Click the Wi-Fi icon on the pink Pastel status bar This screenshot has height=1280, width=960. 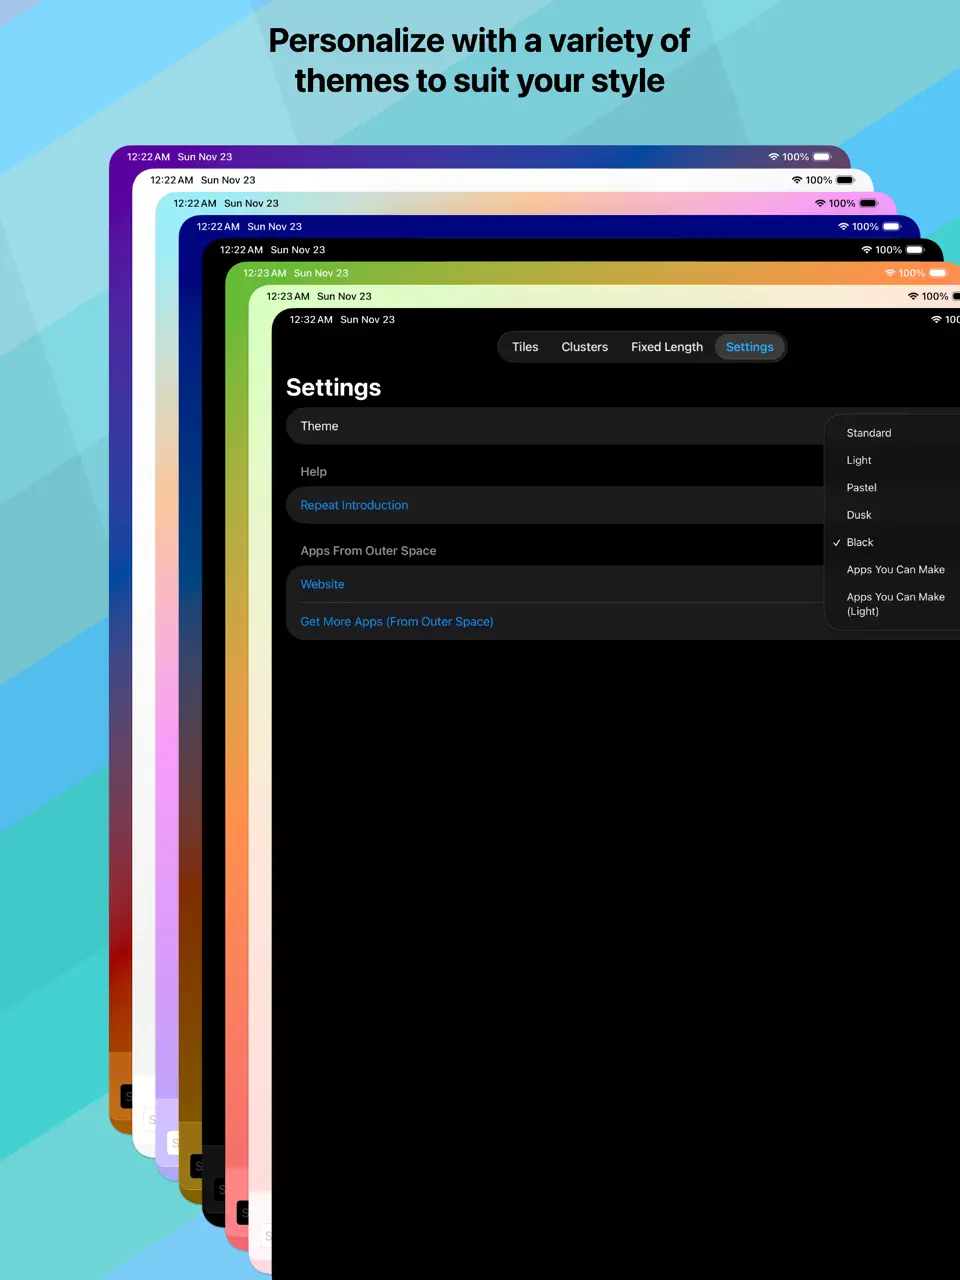click(820, 203)
